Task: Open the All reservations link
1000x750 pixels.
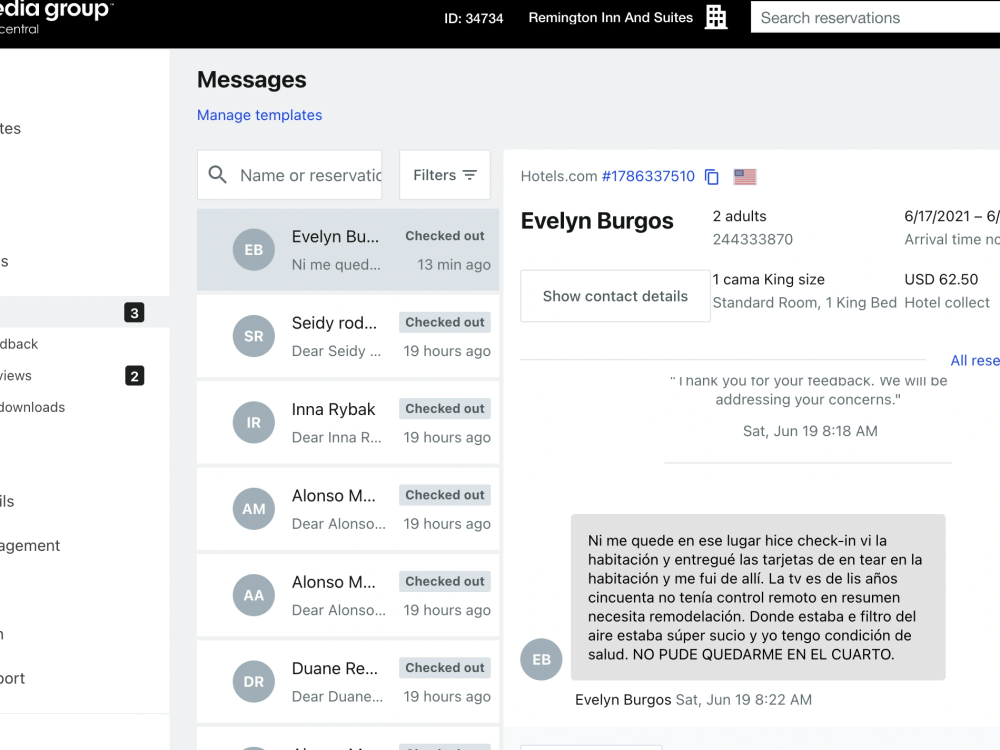Action: [974, 360]
